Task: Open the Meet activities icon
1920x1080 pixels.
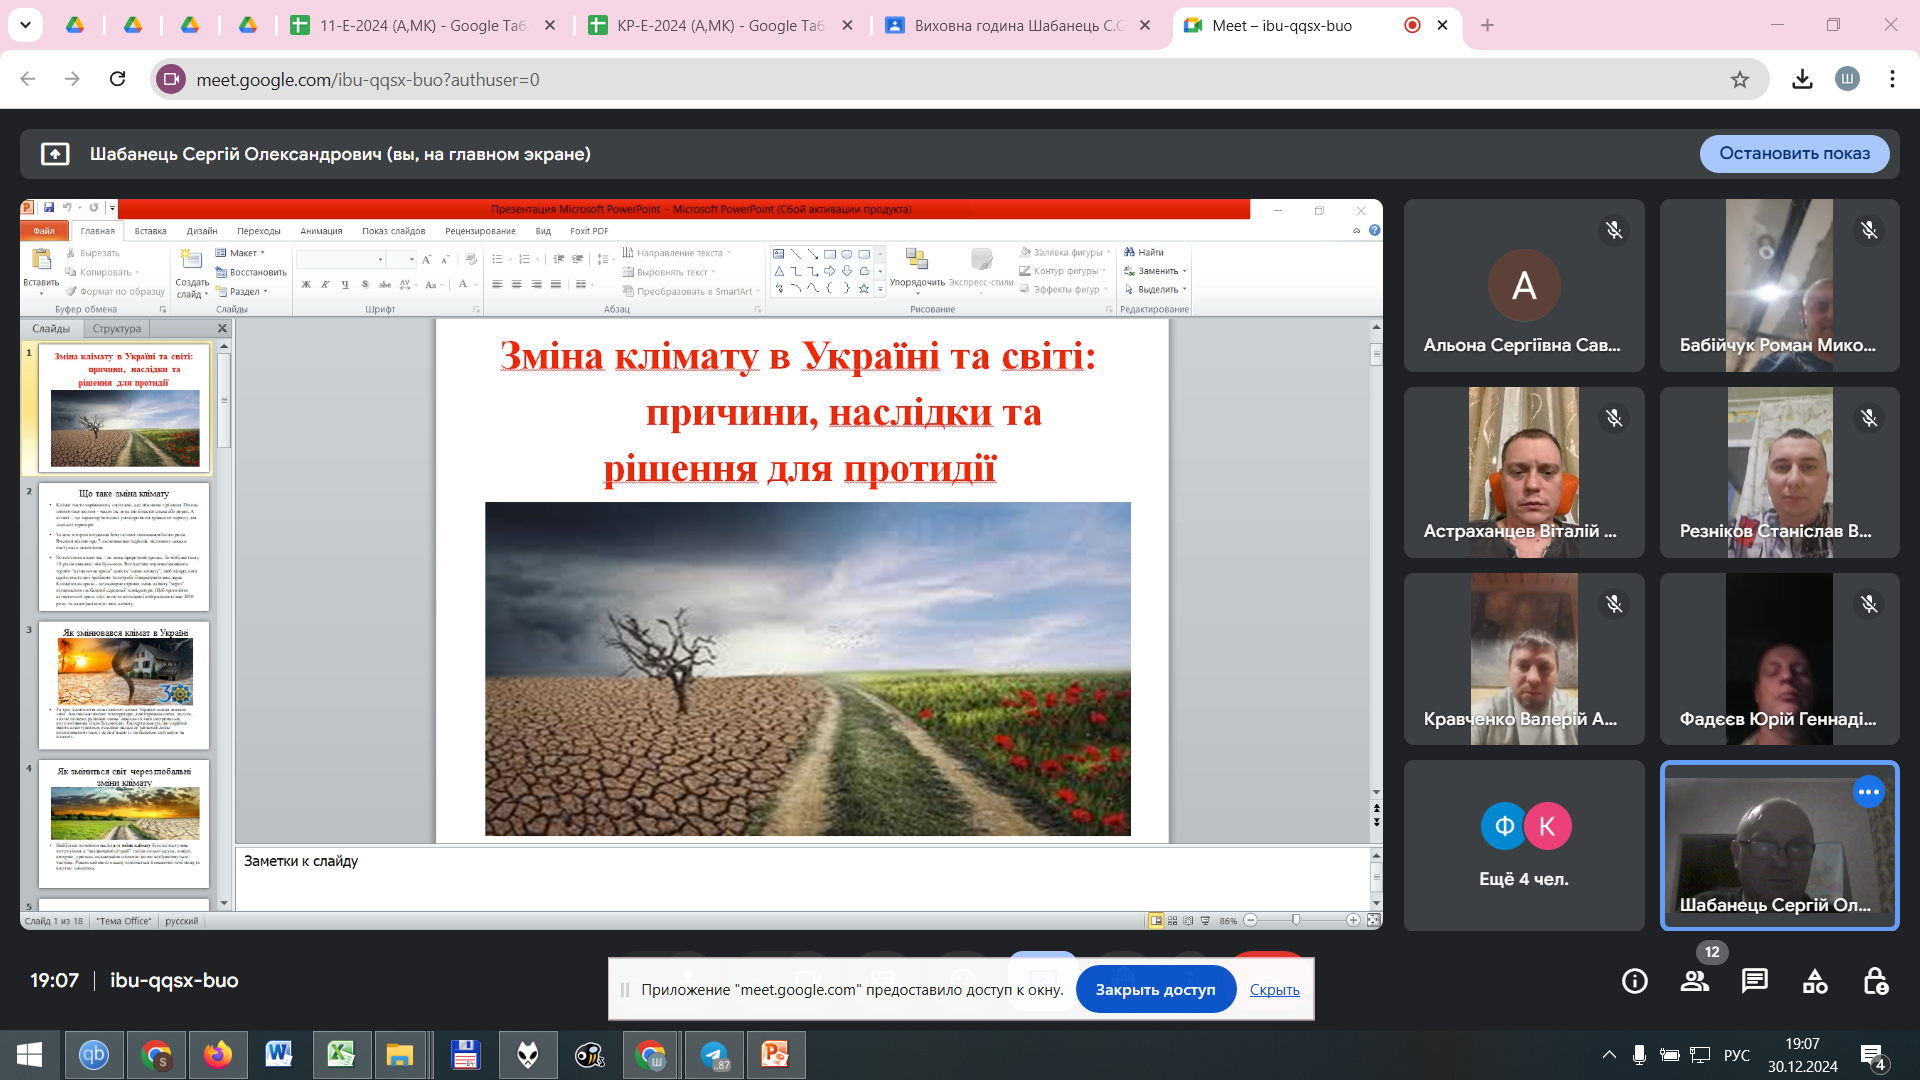Action: point(1815,981)
